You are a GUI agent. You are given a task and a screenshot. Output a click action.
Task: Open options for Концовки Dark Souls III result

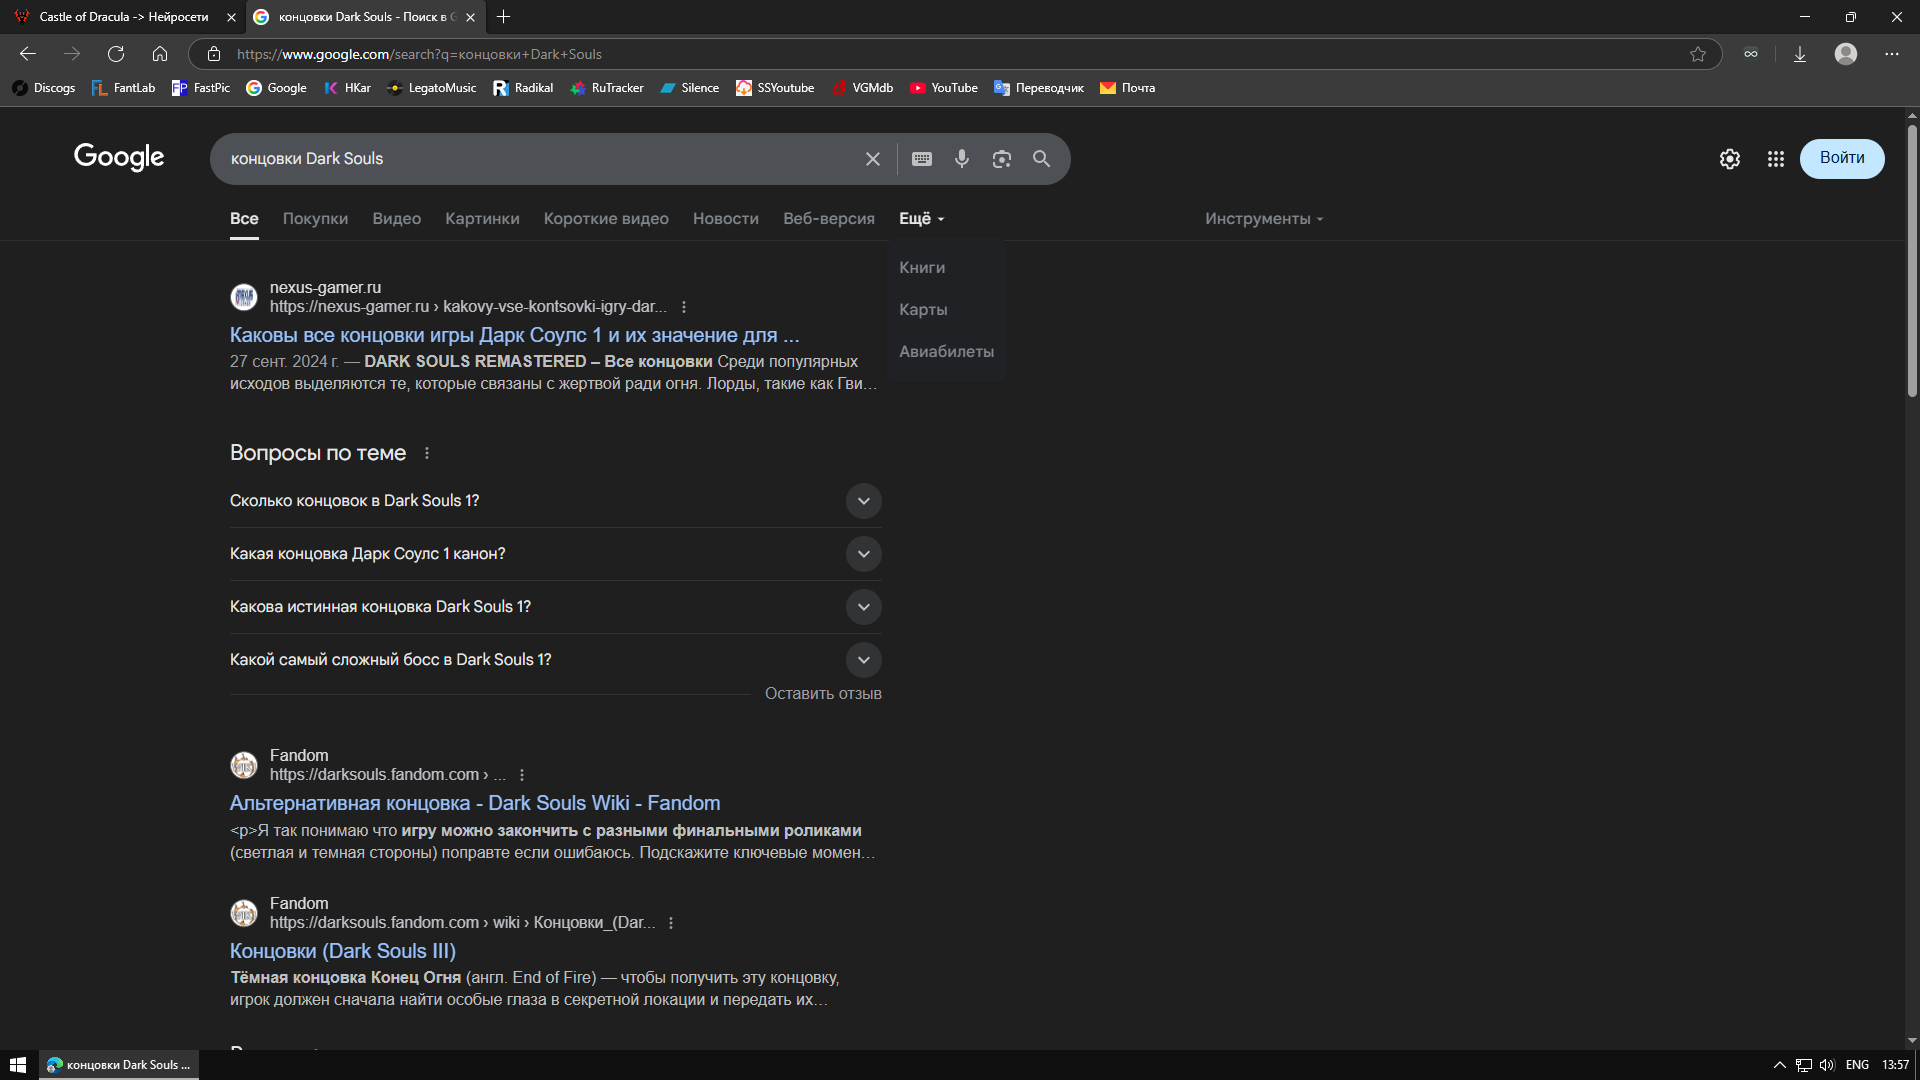(671, 923)
